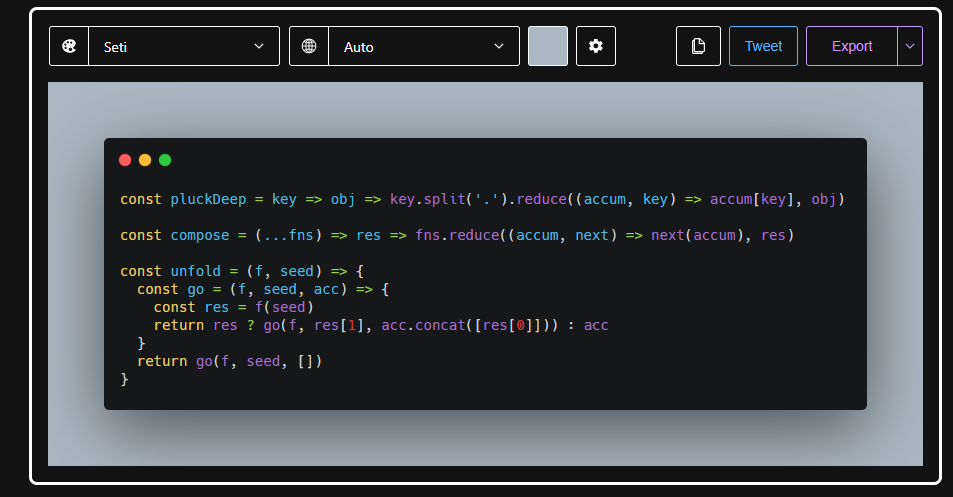Click the yellow window control dot
953x497 pixels.
click(145, 160)
